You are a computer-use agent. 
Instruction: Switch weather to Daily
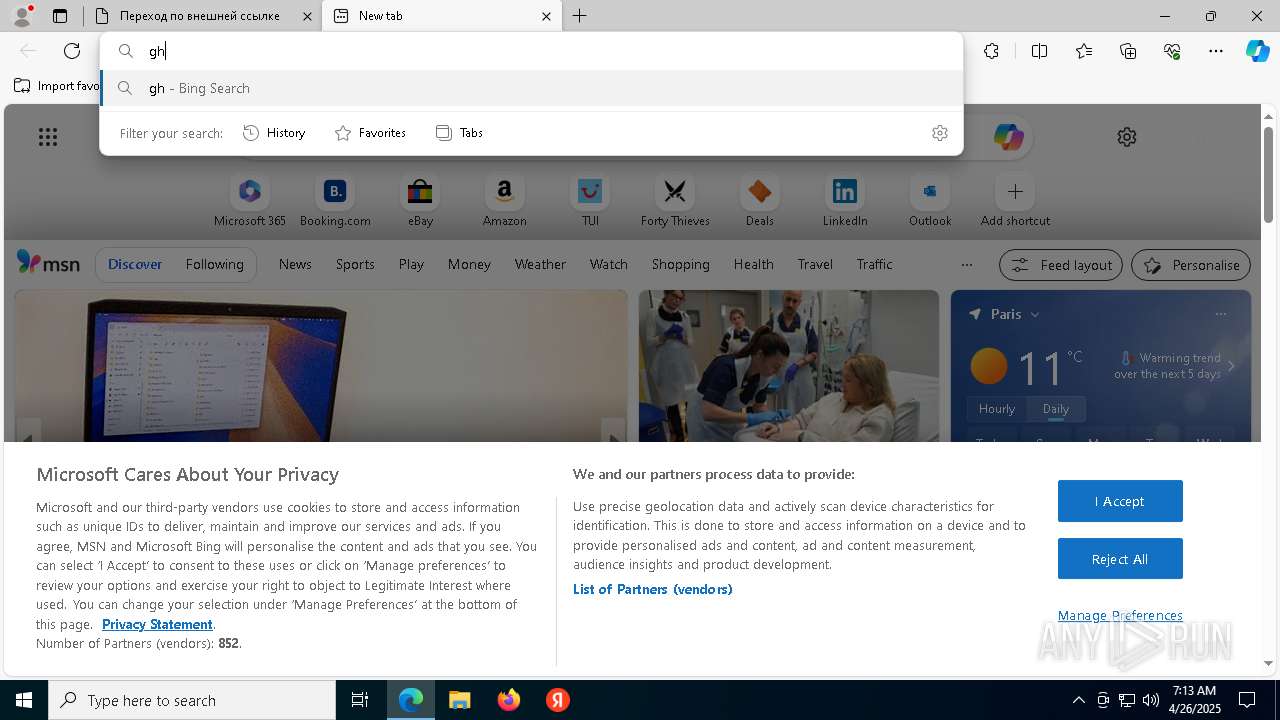pyautogui.click(x=1056, y=409)
